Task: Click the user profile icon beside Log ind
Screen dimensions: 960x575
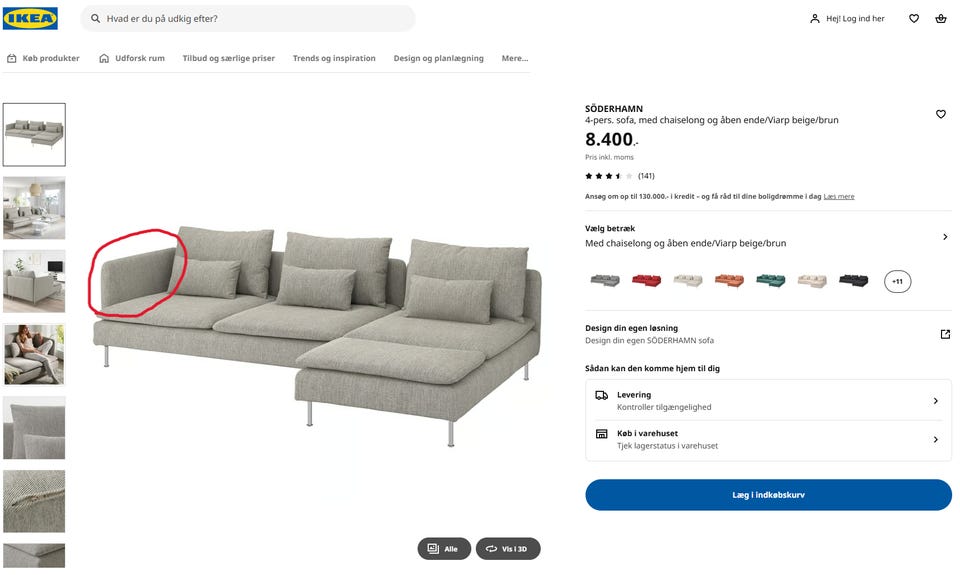Action: [814, 19]
